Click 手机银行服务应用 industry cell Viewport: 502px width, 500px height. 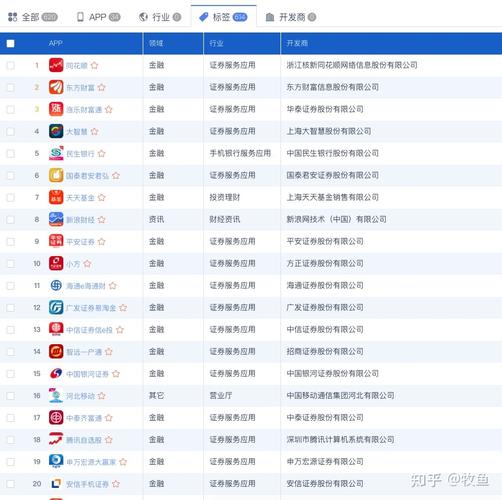click(x=240, y=153)
